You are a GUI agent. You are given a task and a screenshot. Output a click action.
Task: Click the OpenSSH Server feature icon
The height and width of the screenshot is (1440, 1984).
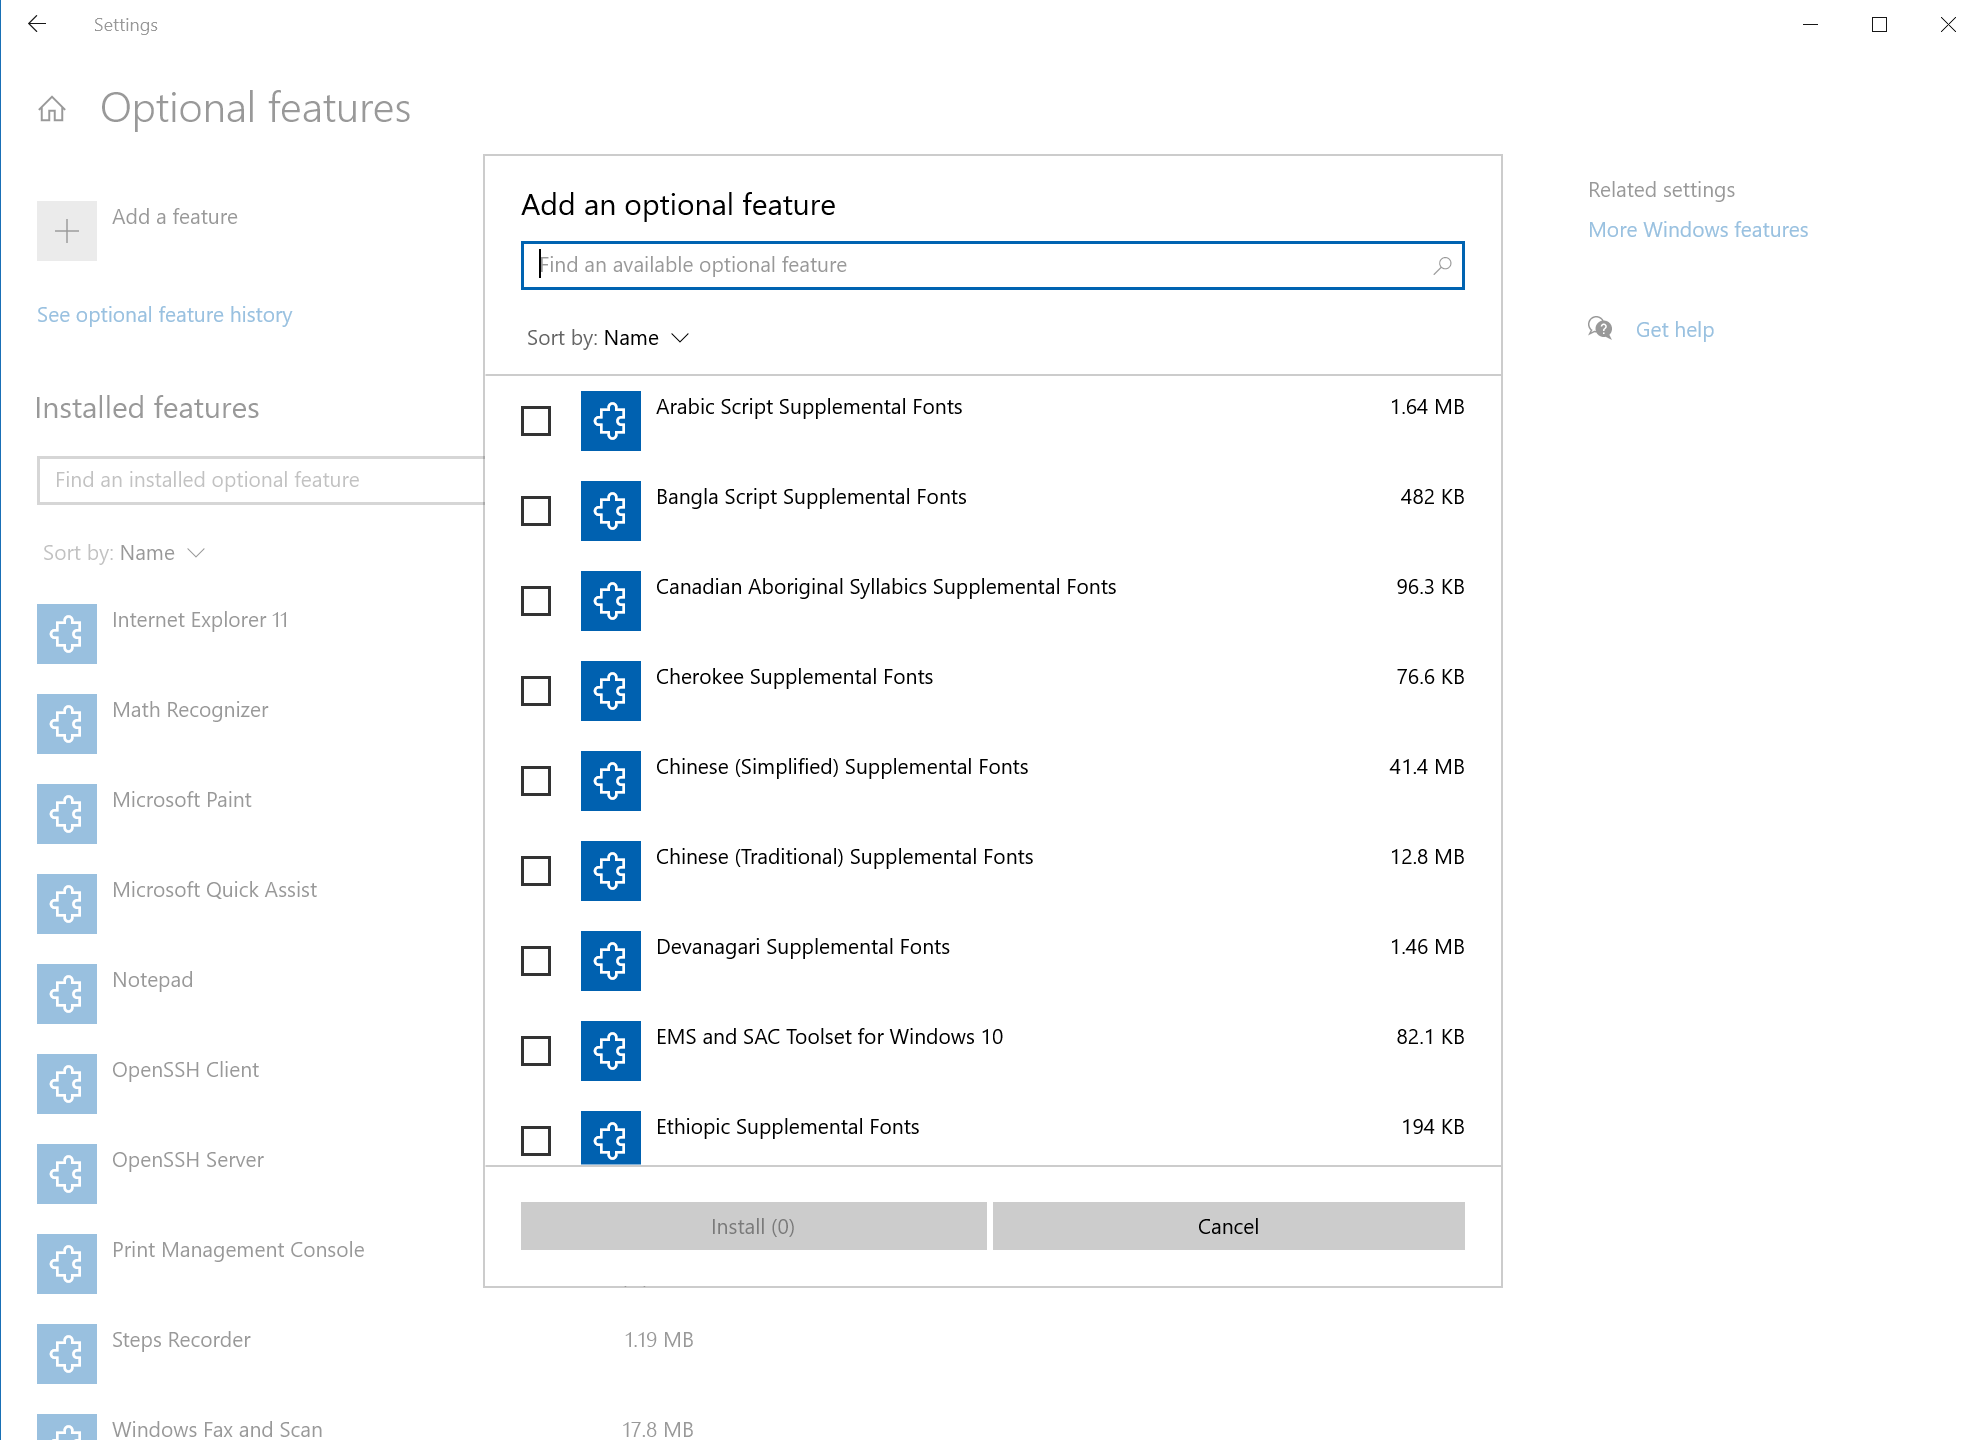(67, 1174)
